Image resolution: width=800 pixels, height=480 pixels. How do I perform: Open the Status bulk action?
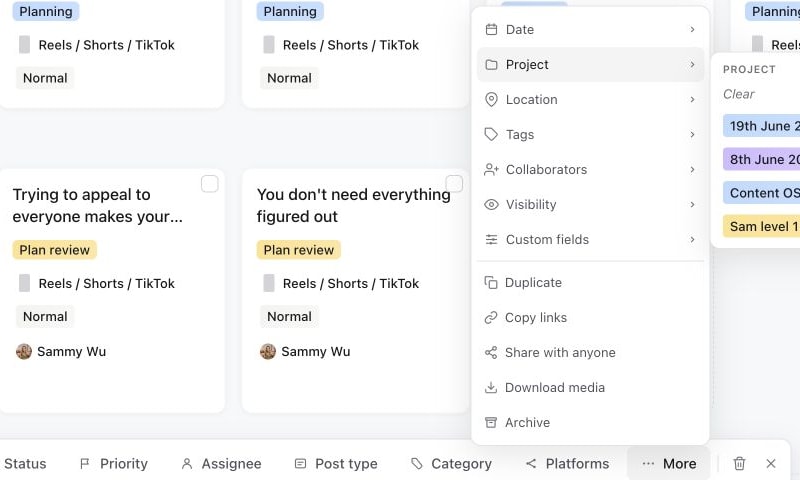[x=24, y=463]
